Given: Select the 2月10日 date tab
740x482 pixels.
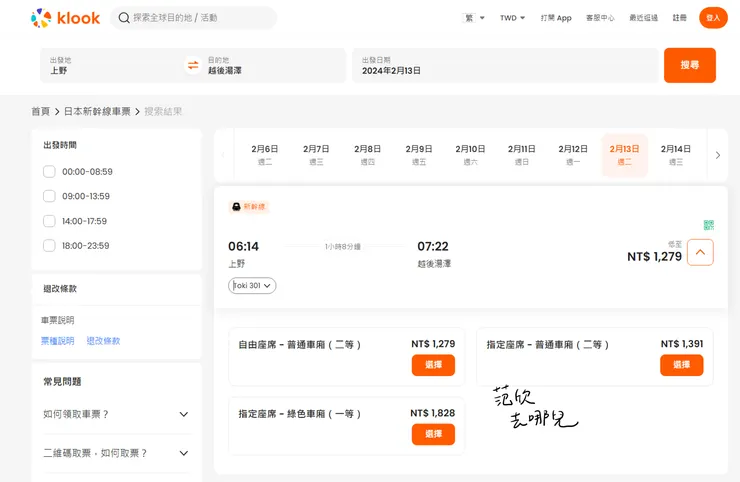Looking at the screenshot, I should coord(470,155).
